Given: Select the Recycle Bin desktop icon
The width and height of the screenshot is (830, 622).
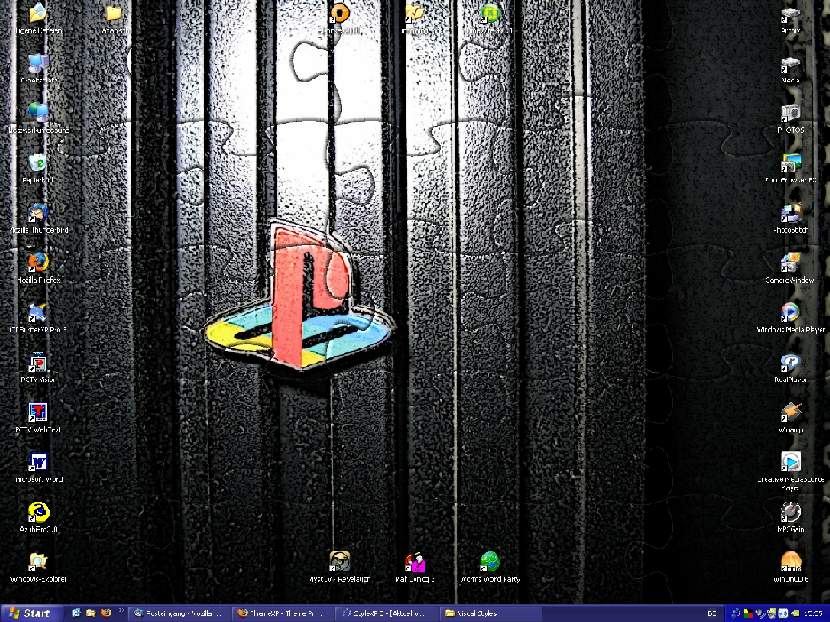Looking at the screenshot, I should pos(38,169).
